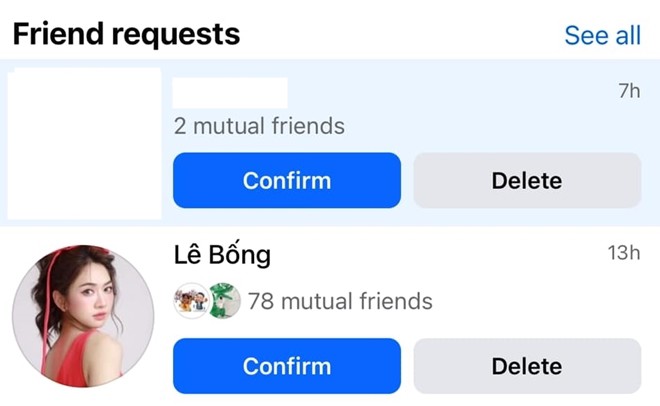Click the first small mutual friend avatar
Screen dimensions: 660x406
click(x=191, y=301)
